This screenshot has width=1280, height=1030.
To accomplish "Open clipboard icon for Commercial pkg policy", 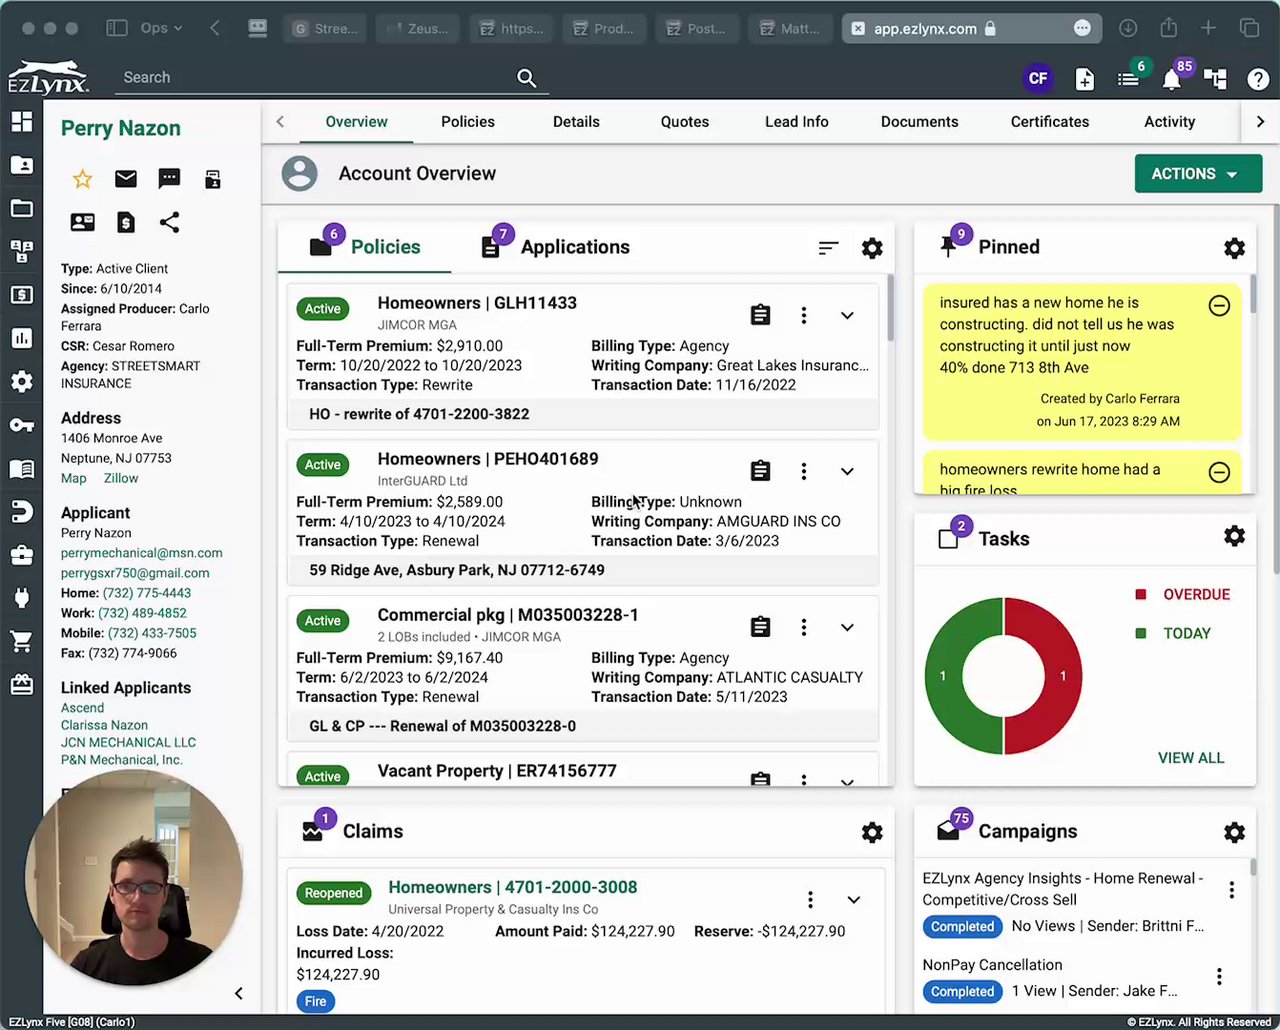I will (x=760, y=627).
